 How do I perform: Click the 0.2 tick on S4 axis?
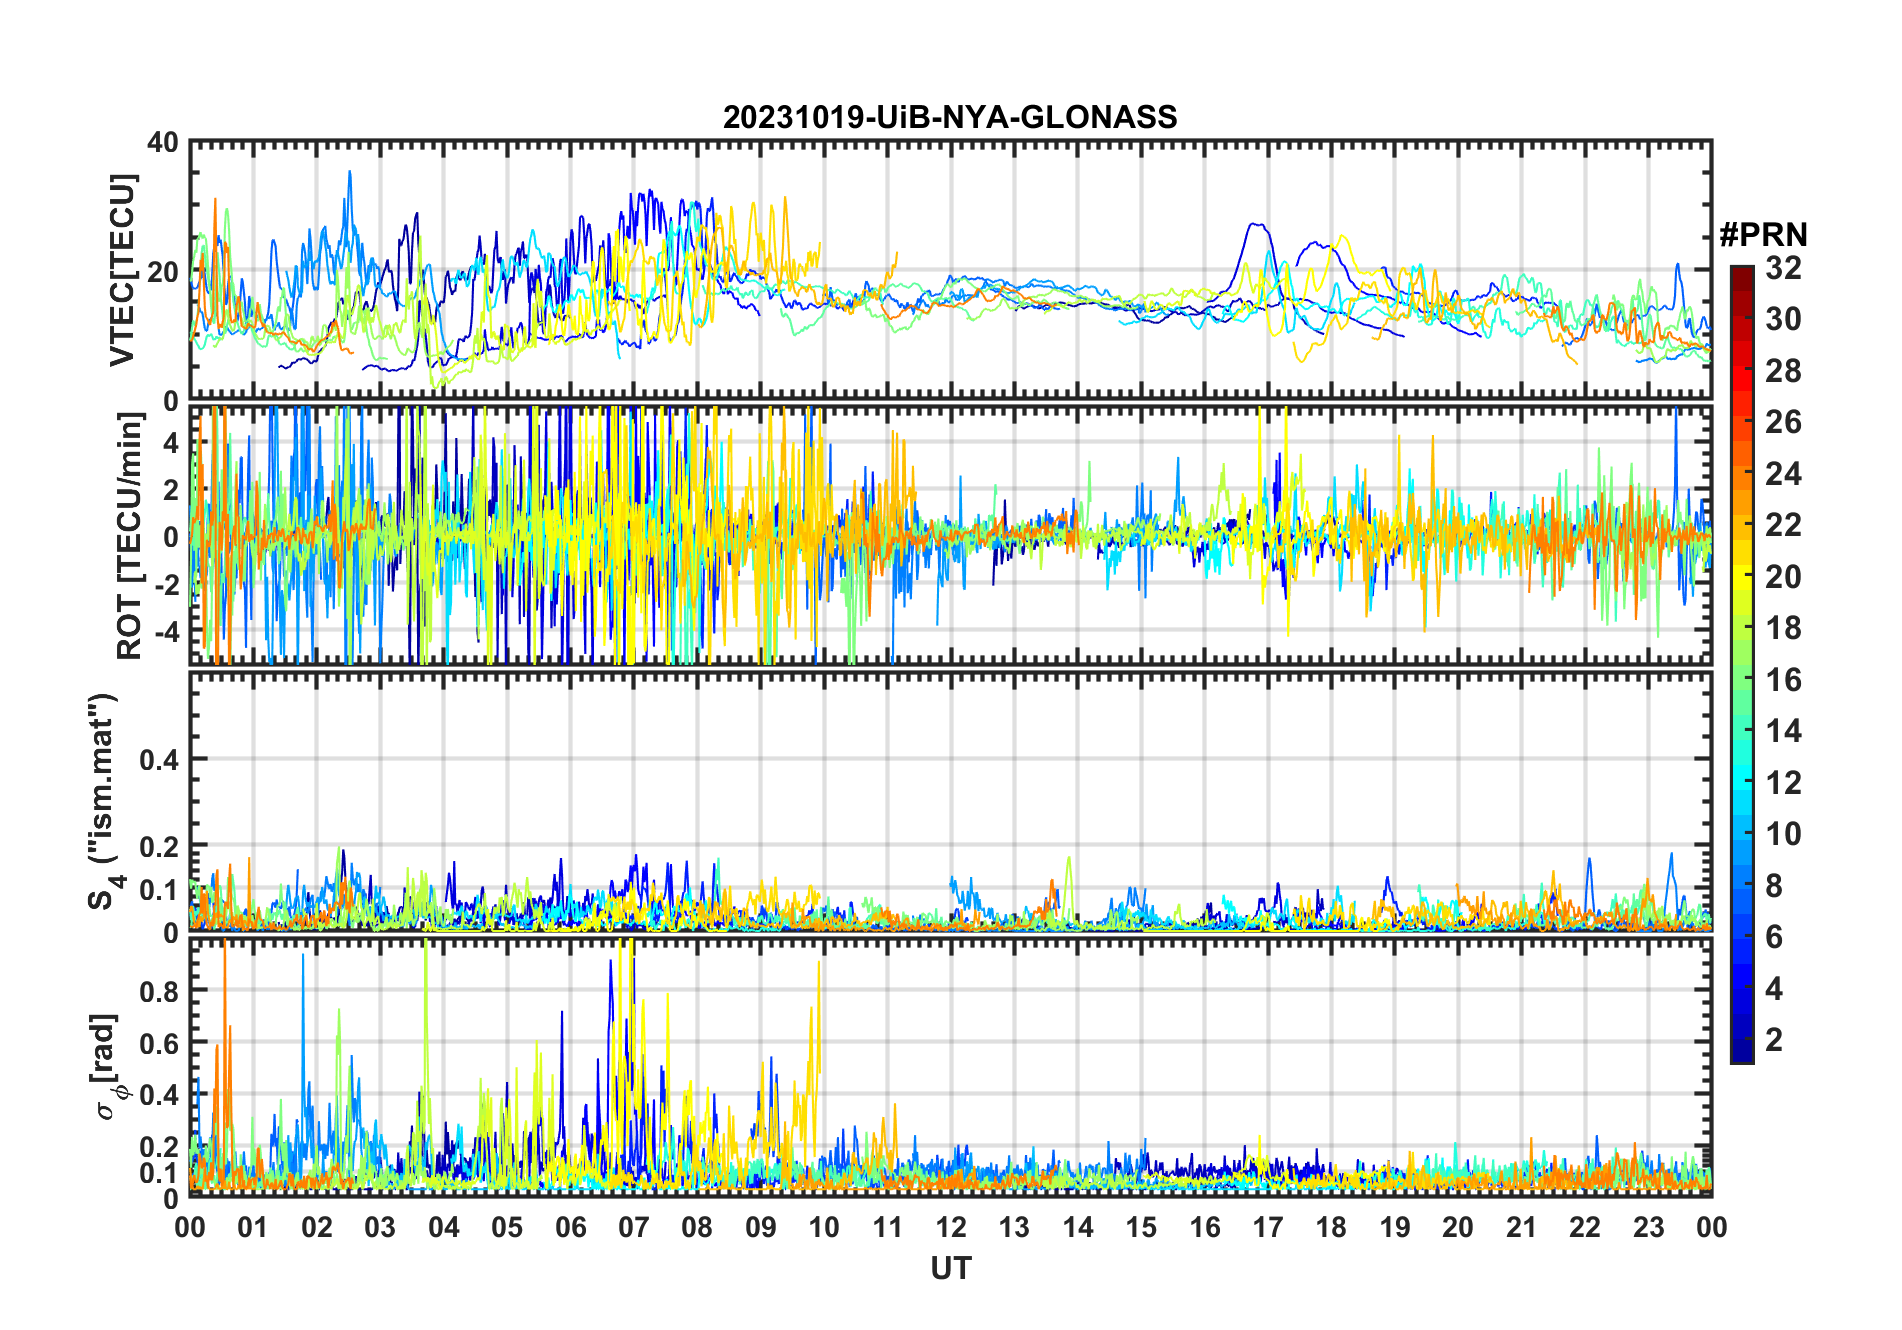(159, 846)
